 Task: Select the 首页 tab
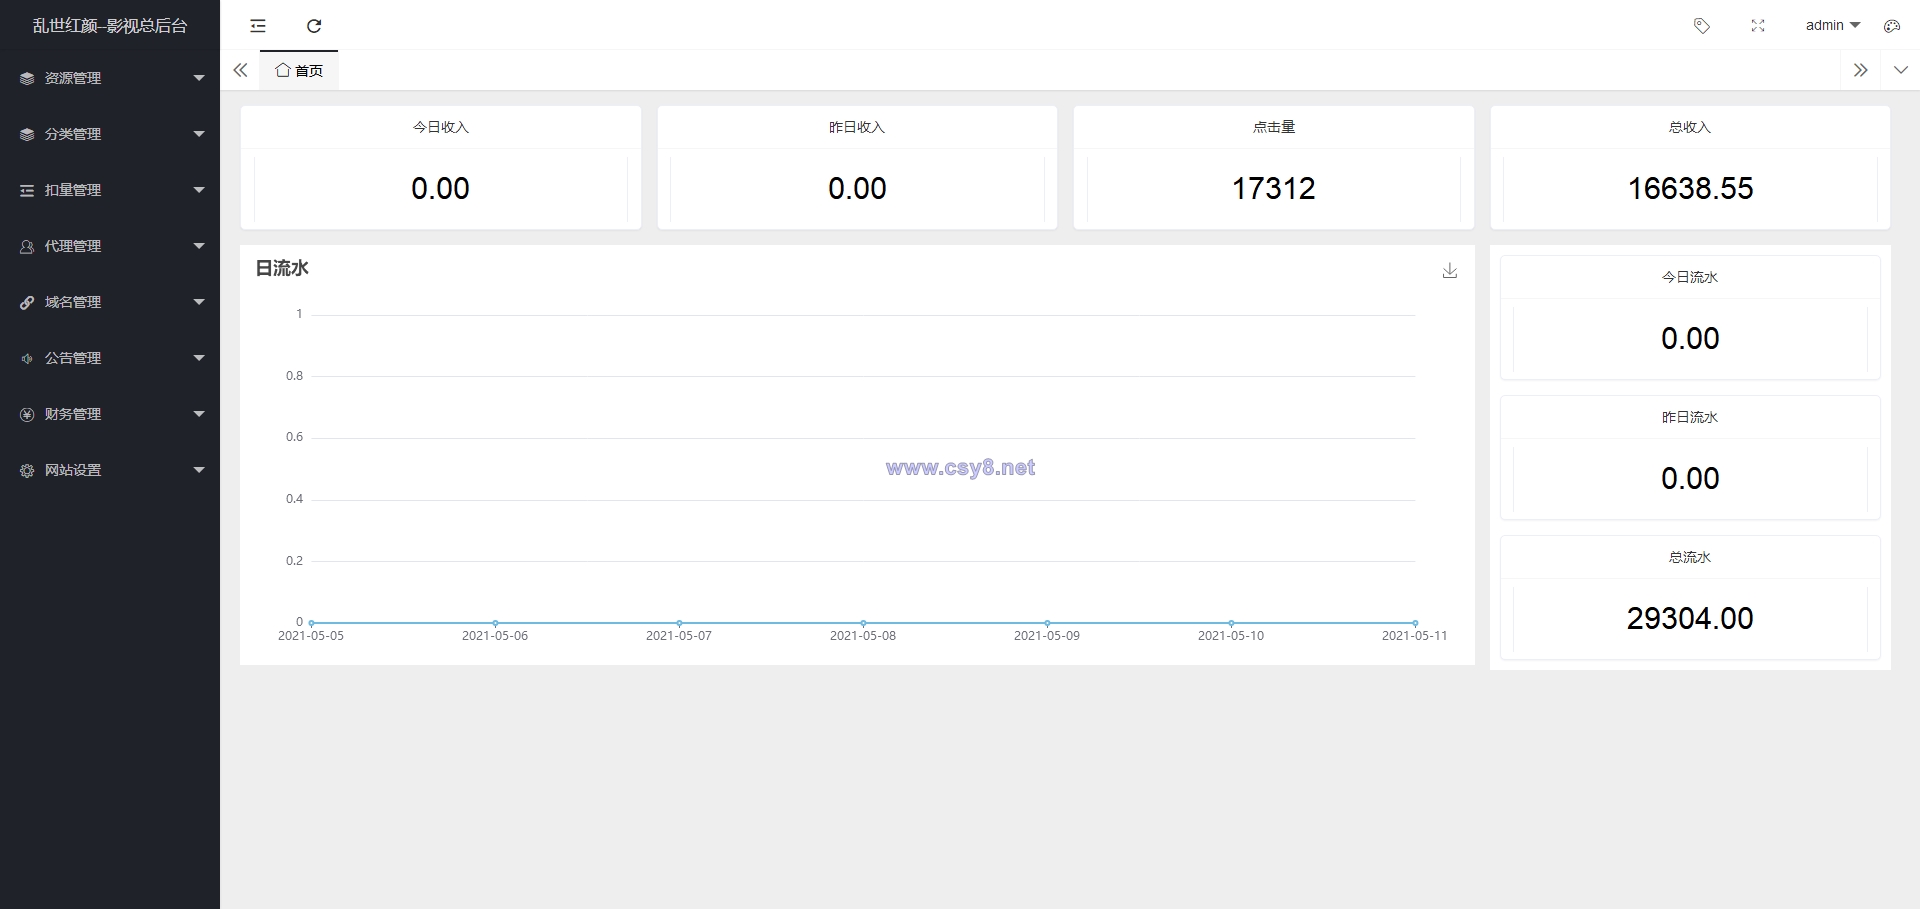coord(299,70)
